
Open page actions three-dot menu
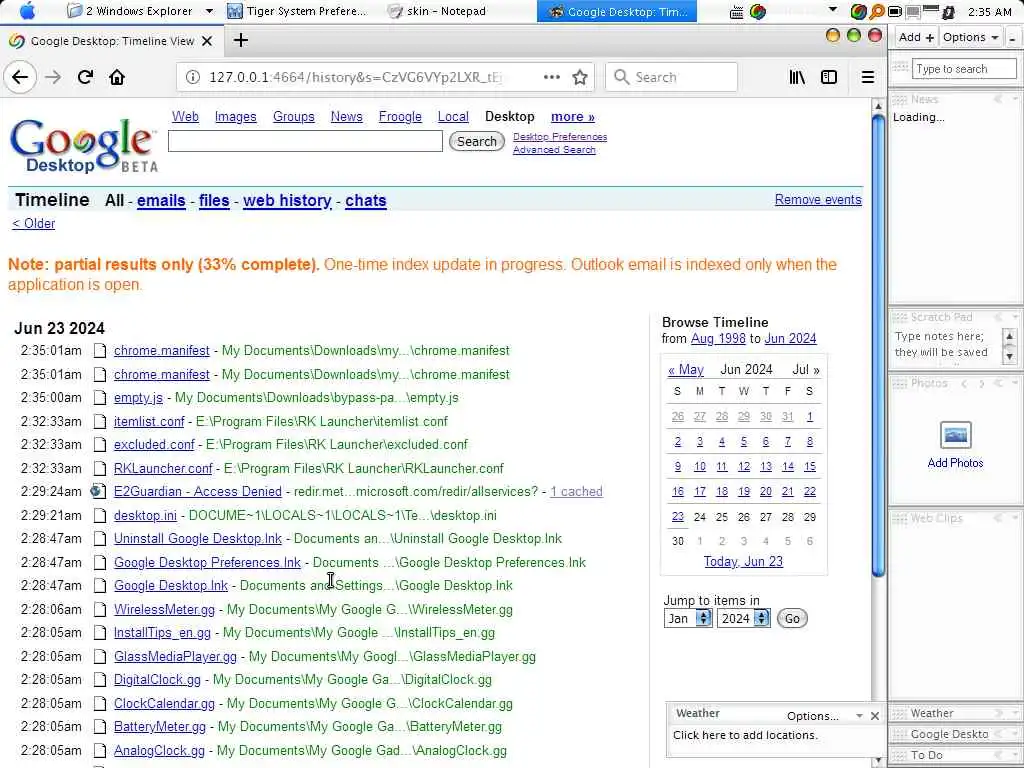[552, 77]
